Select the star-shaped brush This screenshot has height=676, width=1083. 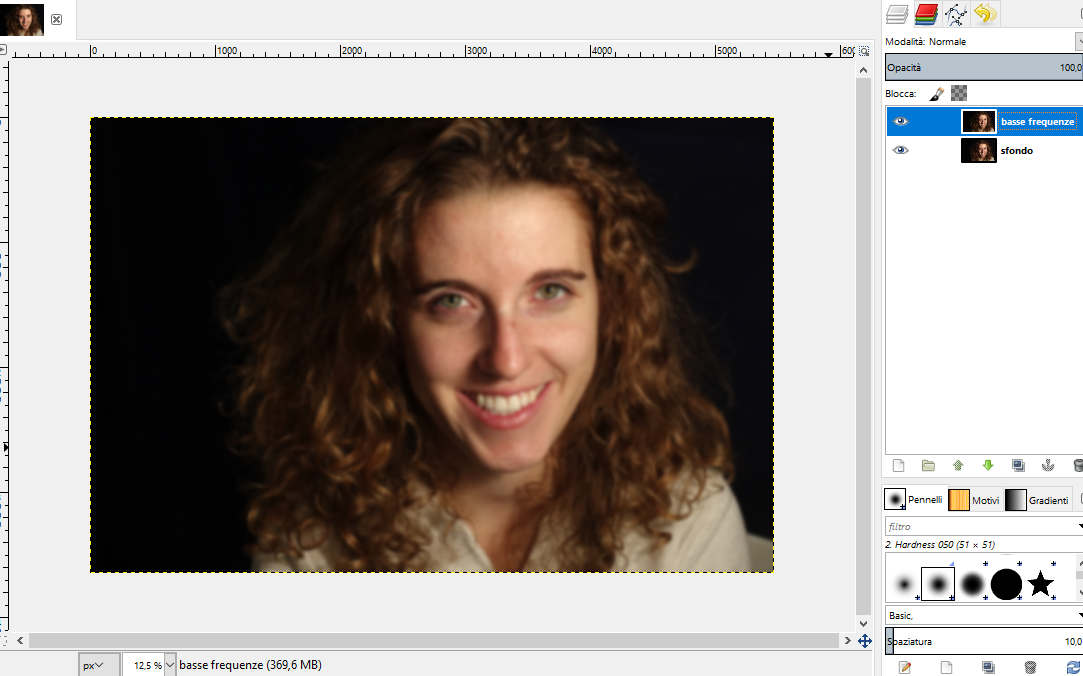click(1041, 583)
